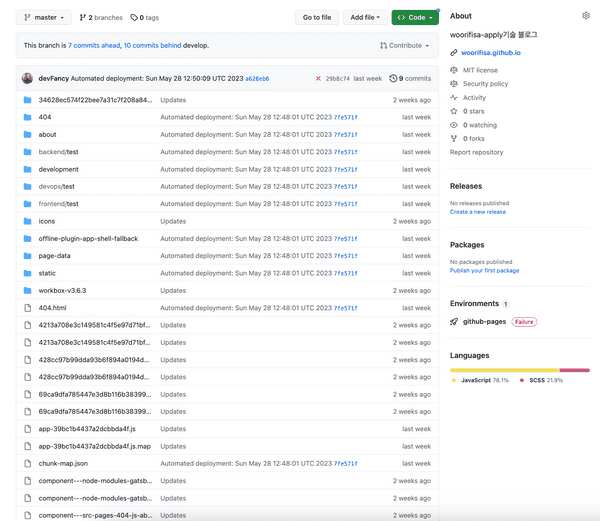Open the chunk-map.json file
The width and height of the screenshot is (600, 521).
[x=63, y=464]
